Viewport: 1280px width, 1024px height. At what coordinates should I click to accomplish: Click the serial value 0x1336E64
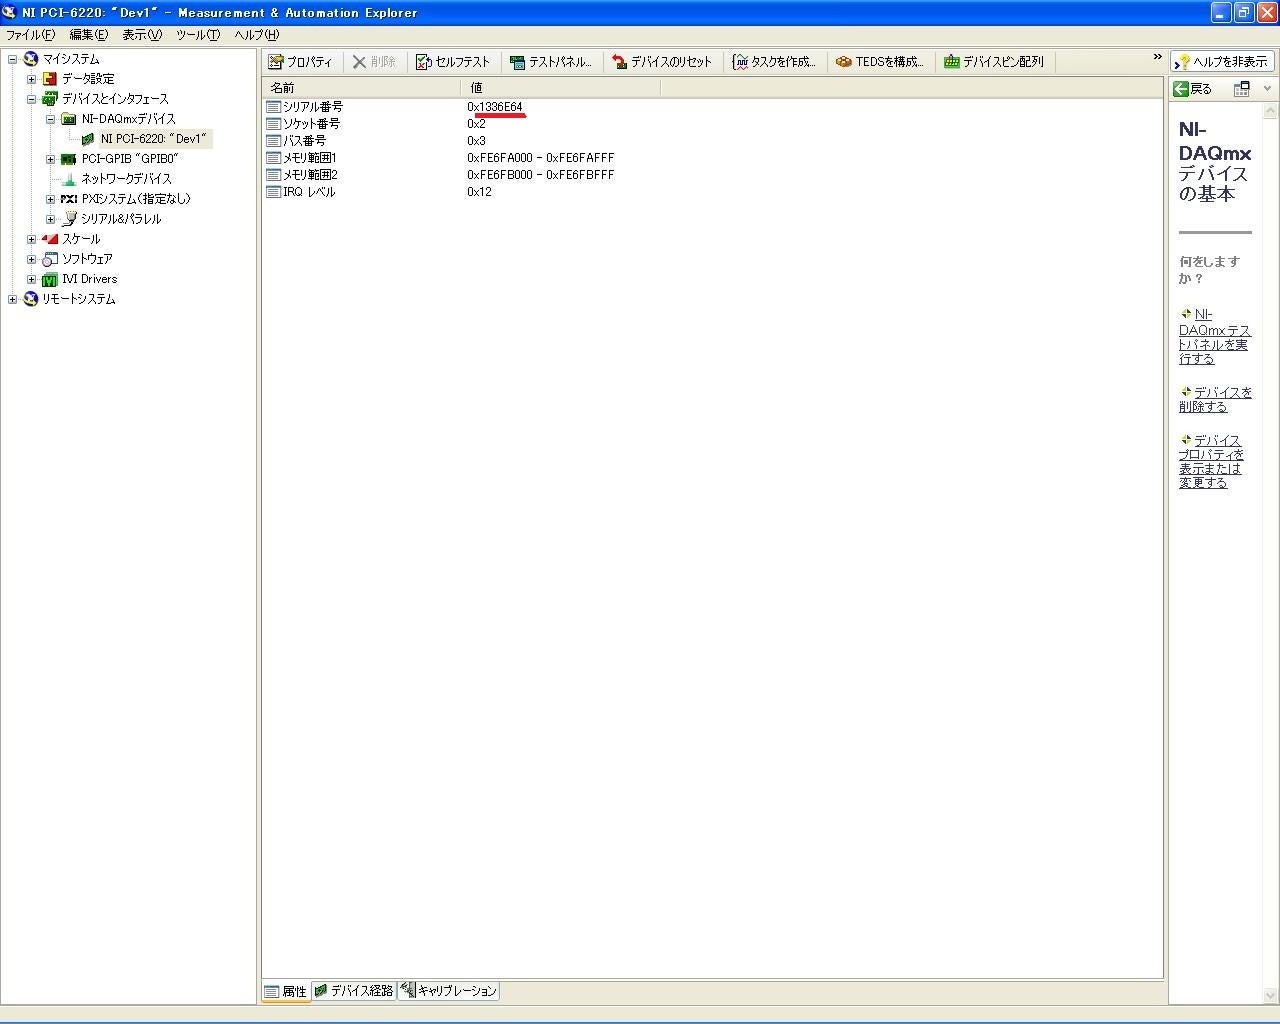[x=494, y=107]
